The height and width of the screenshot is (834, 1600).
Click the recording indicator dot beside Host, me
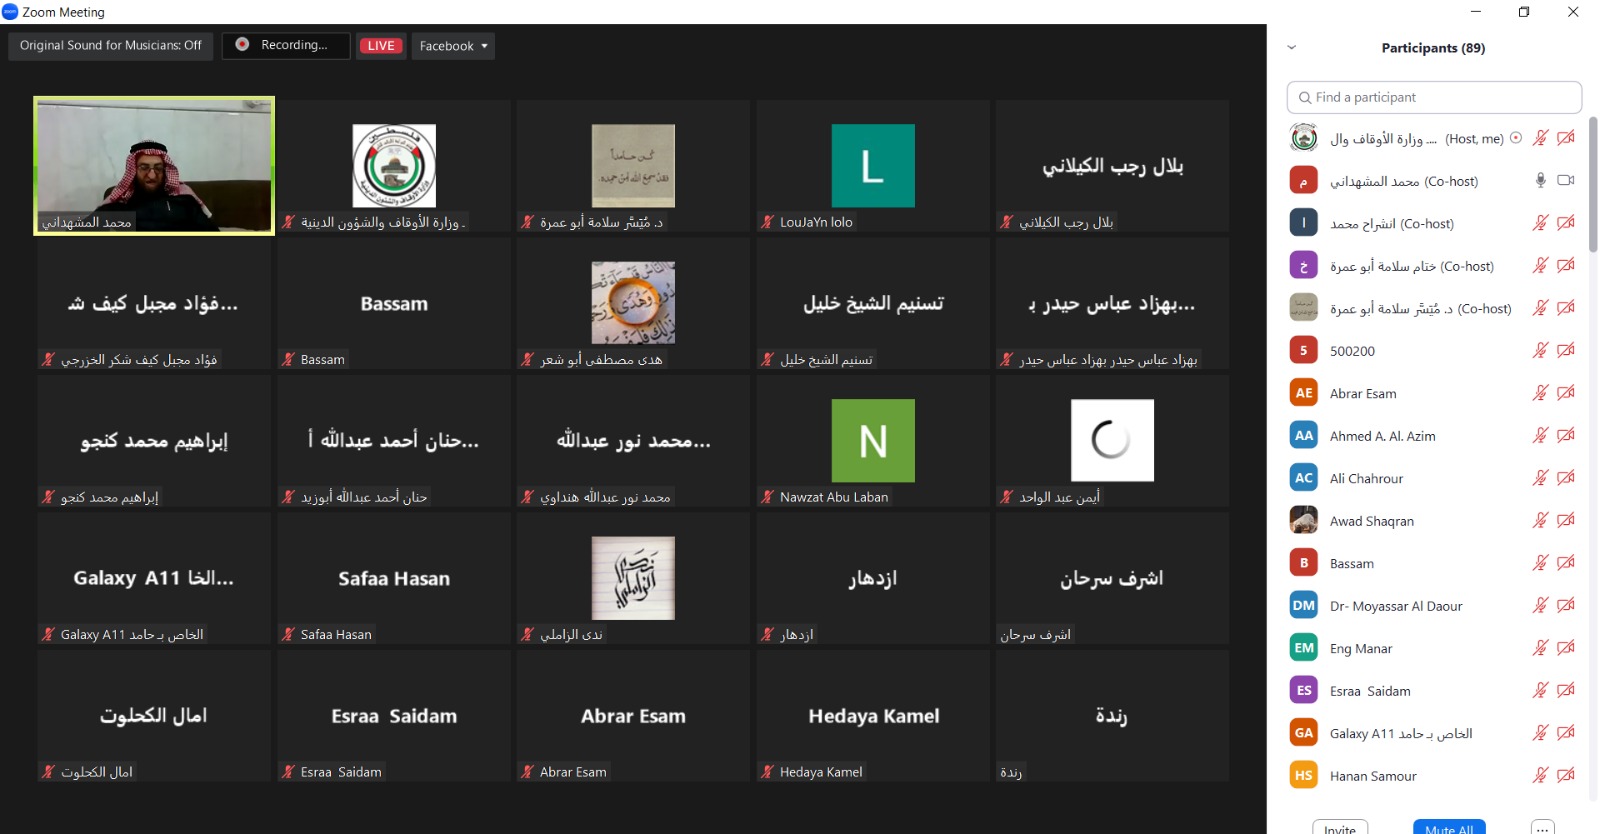click(1516, 138)
